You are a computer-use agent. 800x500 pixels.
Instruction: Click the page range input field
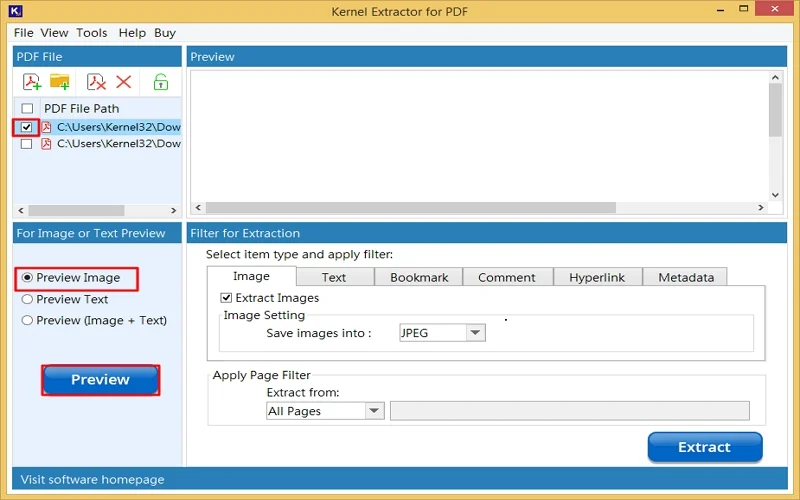coord(570,411)
